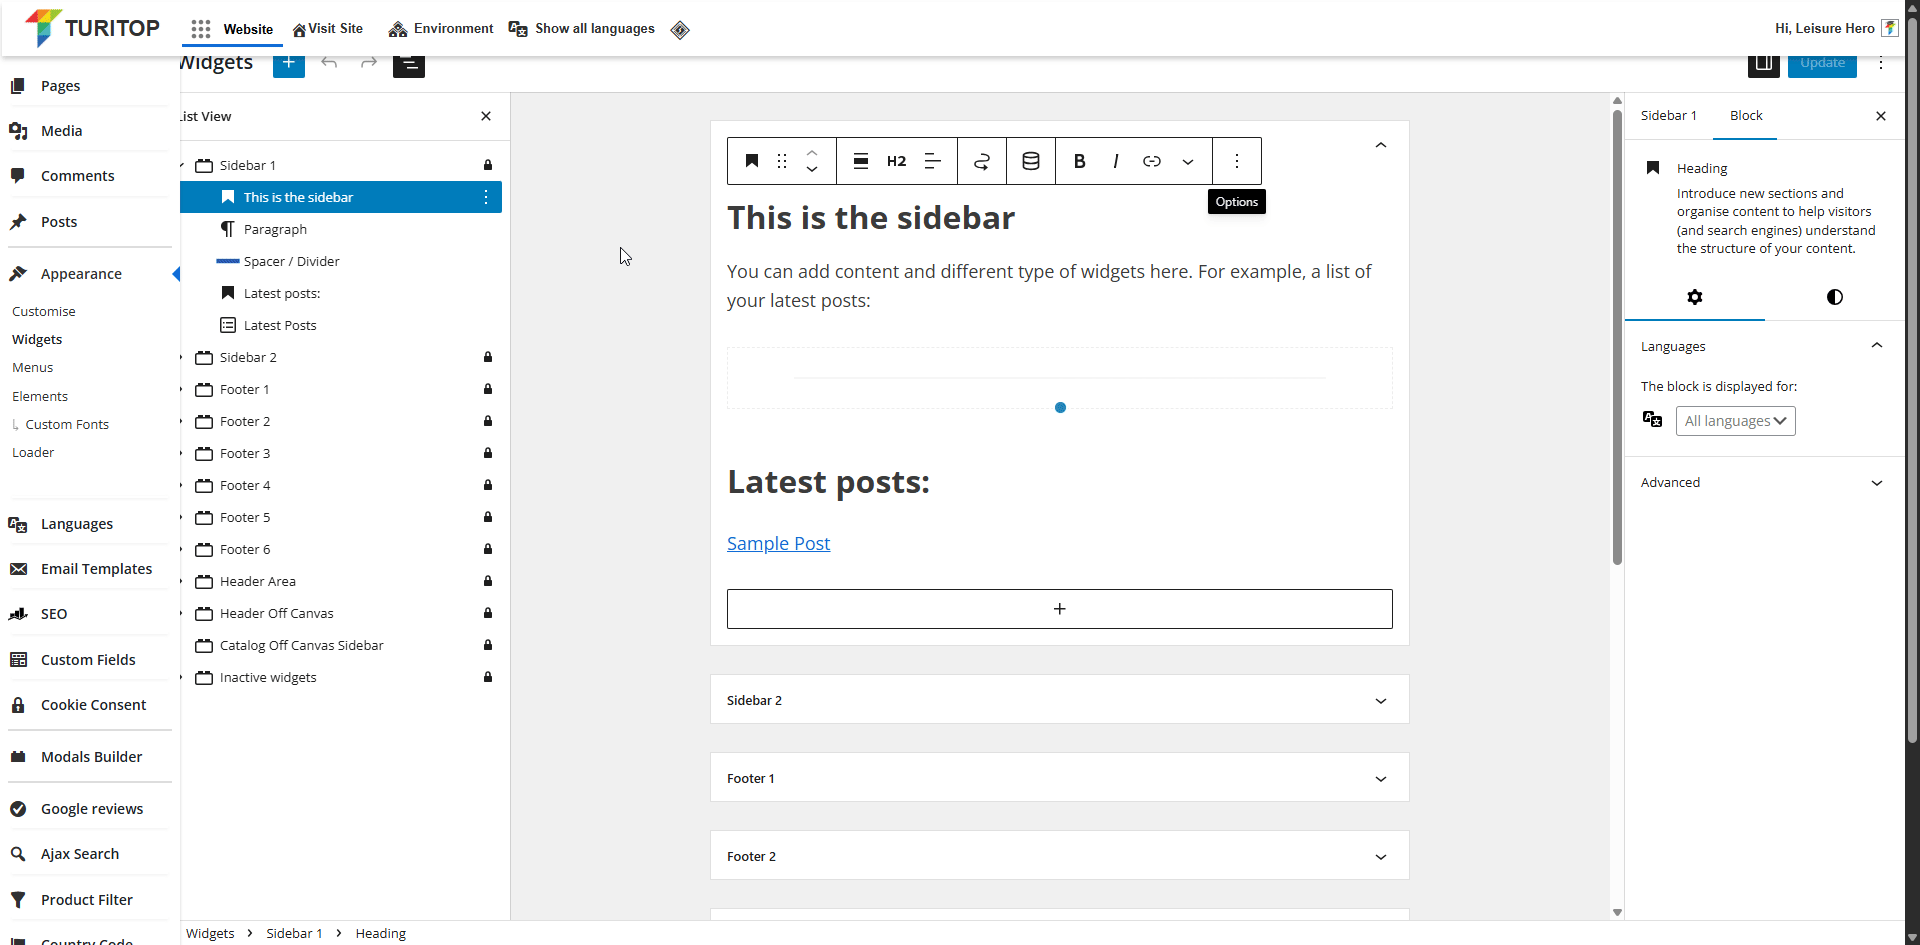Click the blue block inserter plus button
The width and height of the screenshot is (1920, 945).
[288, 64]
